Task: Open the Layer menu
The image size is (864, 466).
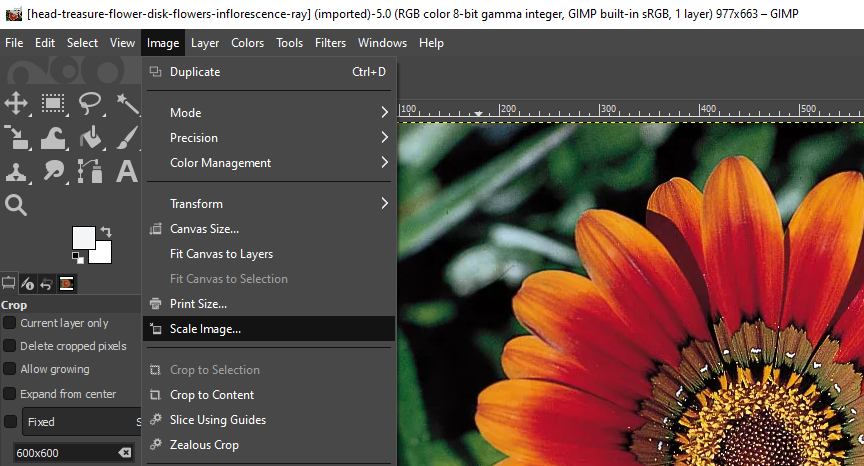Action: (x=205, y=43)
